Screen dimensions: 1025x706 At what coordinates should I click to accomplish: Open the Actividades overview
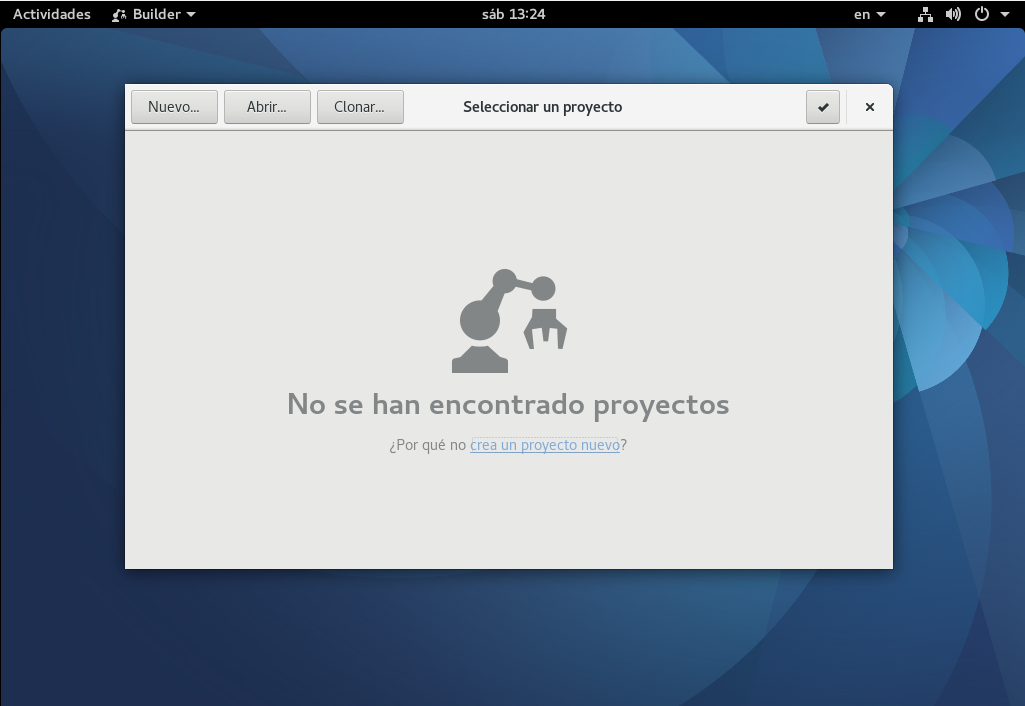tap(52, 14)
